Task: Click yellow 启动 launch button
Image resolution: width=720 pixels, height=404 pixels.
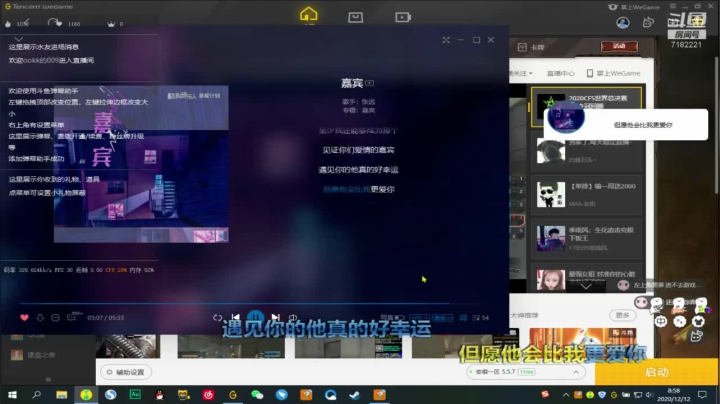Action: click(657, 372)
